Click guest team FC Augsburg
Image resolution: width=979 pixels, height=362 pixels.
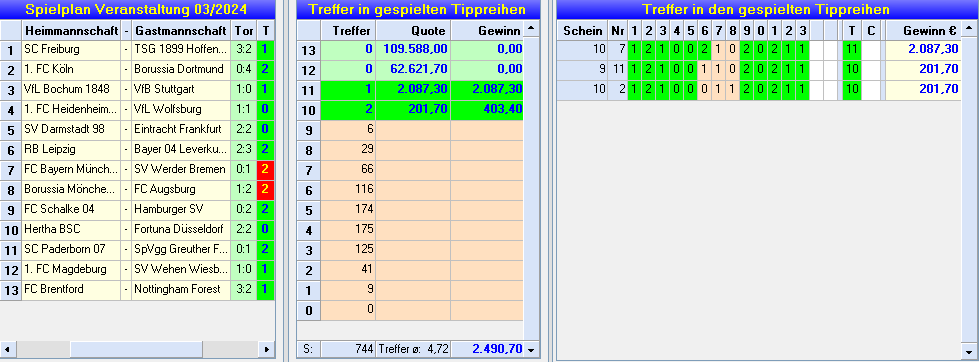180,189
